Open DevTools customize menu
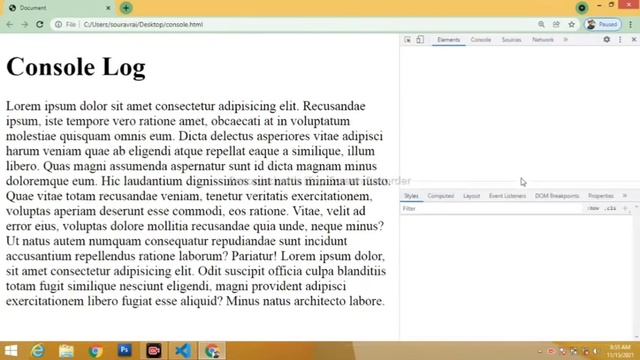This screenshot has height=360, width=640. click(620, 40)
